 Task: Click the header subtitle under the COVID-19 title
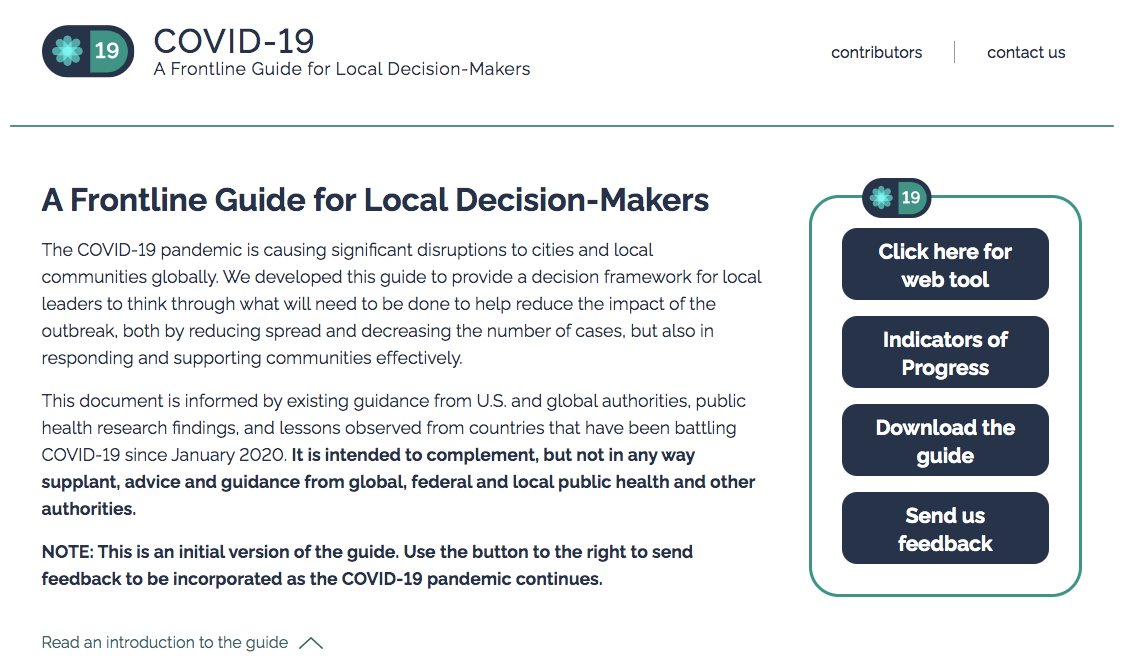click(342, 69)
